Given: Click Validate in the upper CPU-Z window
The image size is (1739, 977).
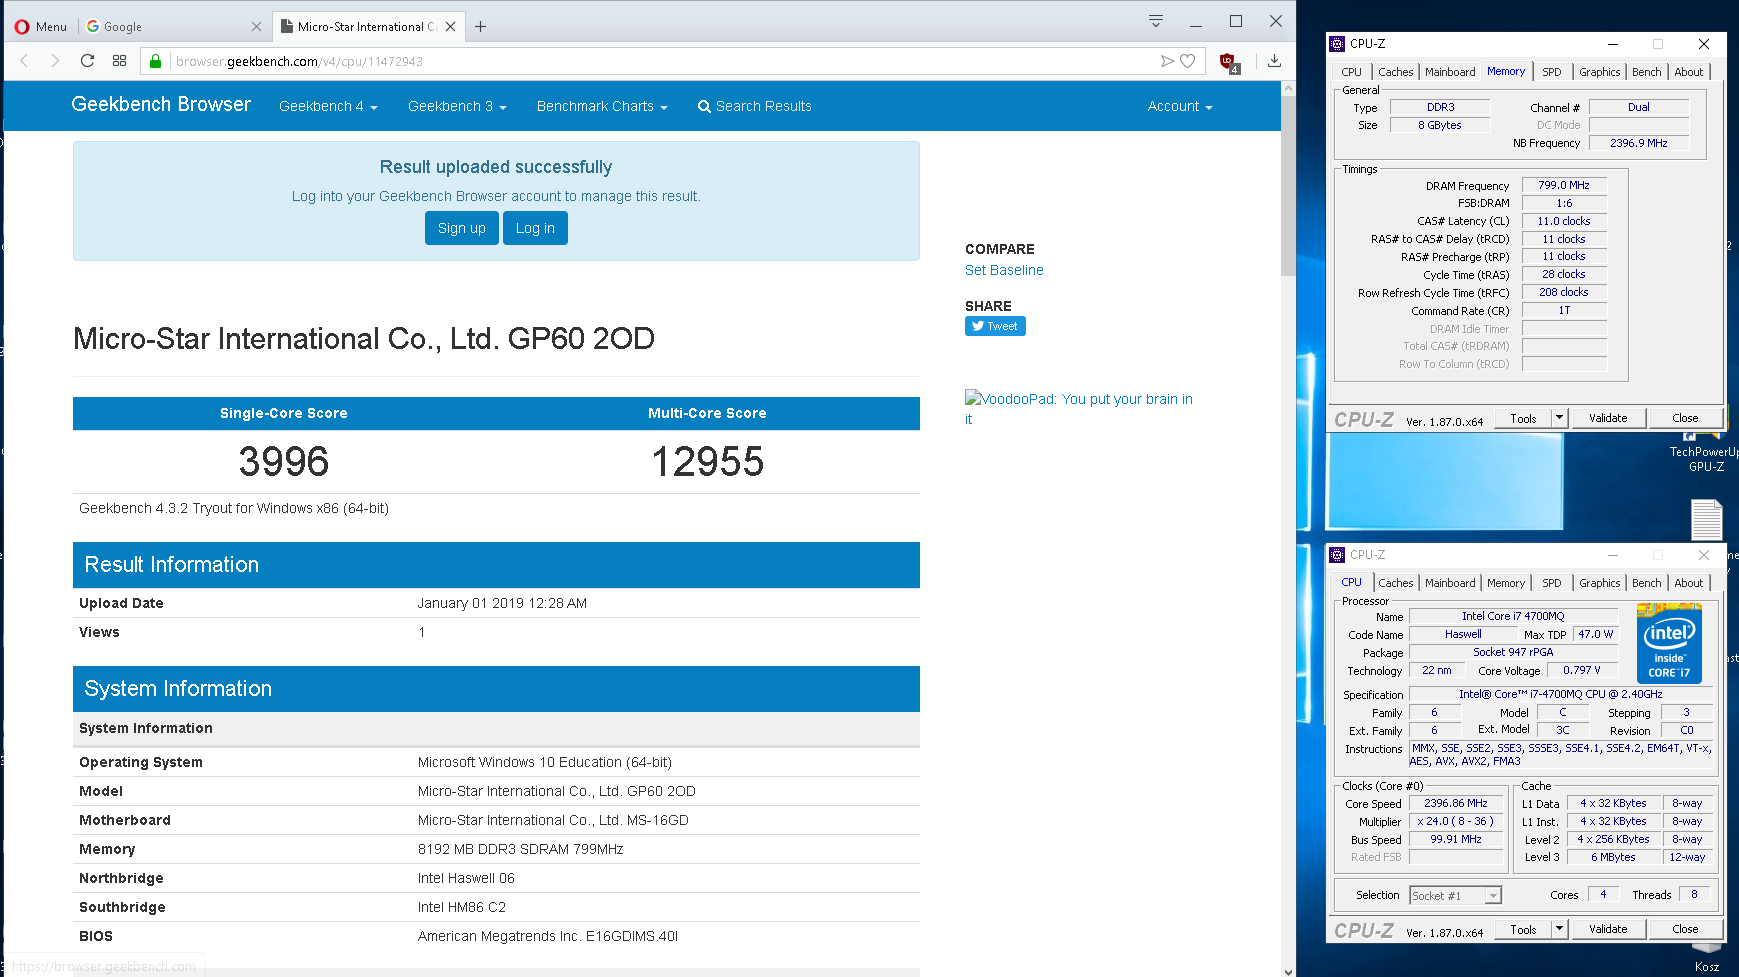Looking at the screenshot, I should pos(1608,418).
